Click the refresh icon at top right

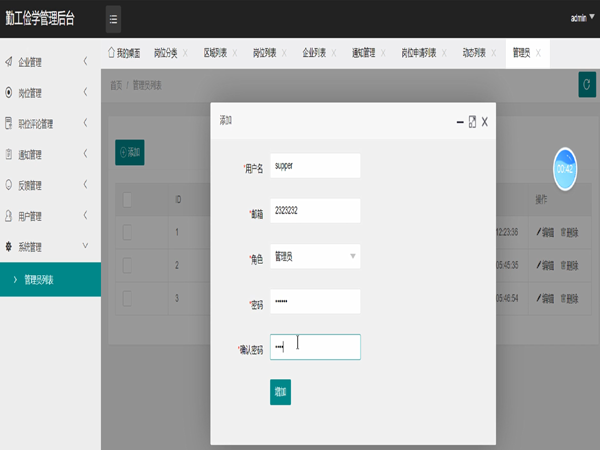click(585, 85)
